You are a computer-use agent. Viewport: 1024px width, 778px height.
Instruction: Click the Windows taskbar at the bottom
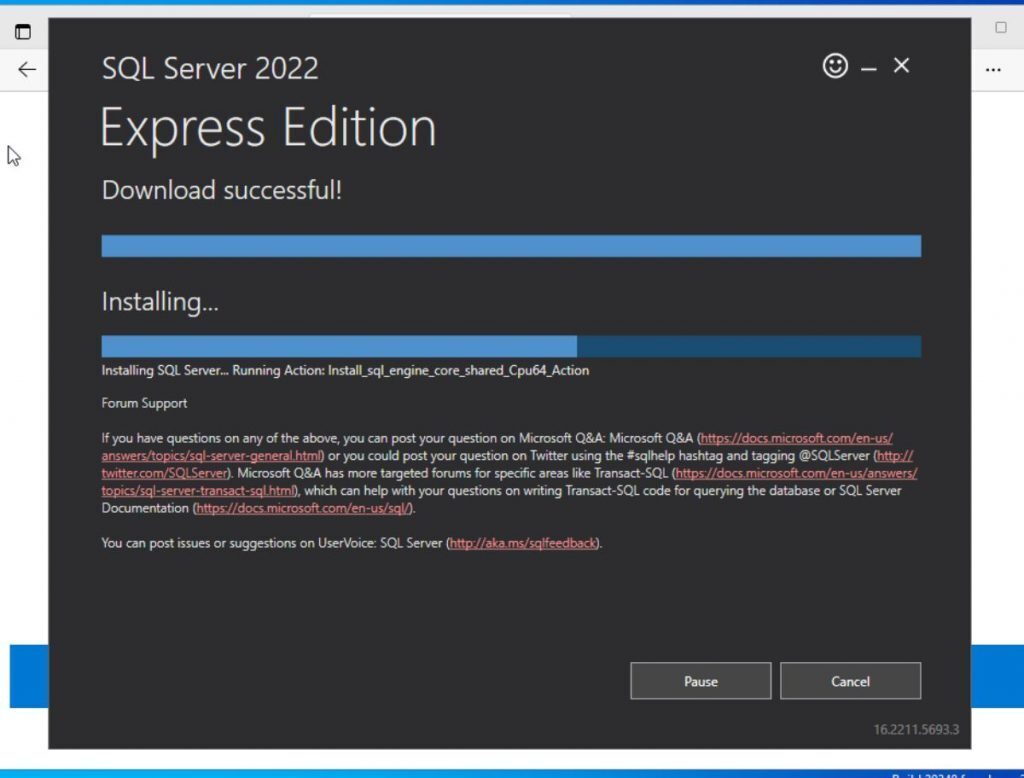tap(512, 772)
